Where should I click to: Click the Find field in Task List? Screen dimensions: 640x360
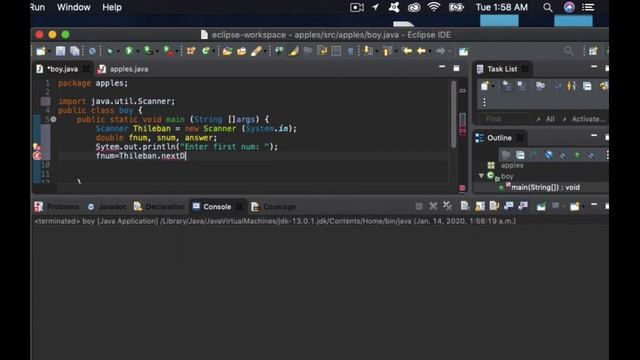pyautogui.click(x=505, y=119)
